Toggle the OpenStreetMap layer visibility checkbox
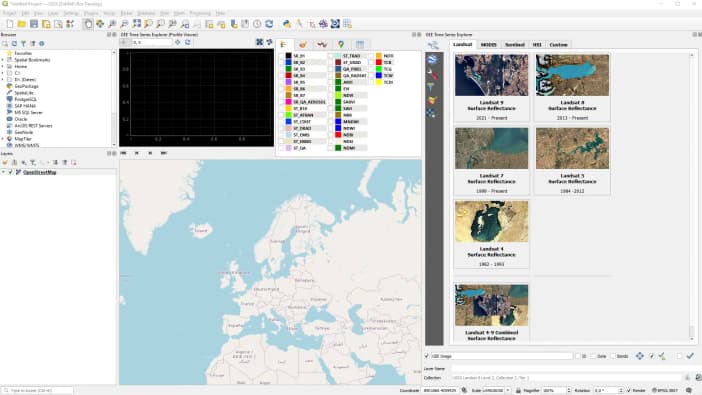The image size is (702, 395). [11, 172]
